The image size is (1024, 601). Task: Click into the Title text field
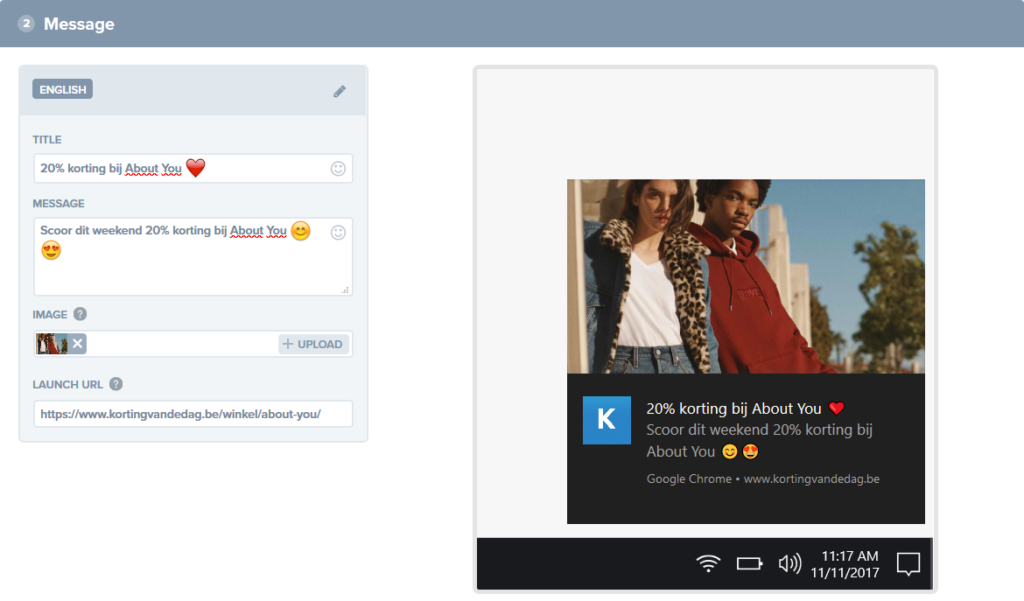pos(180,169)
